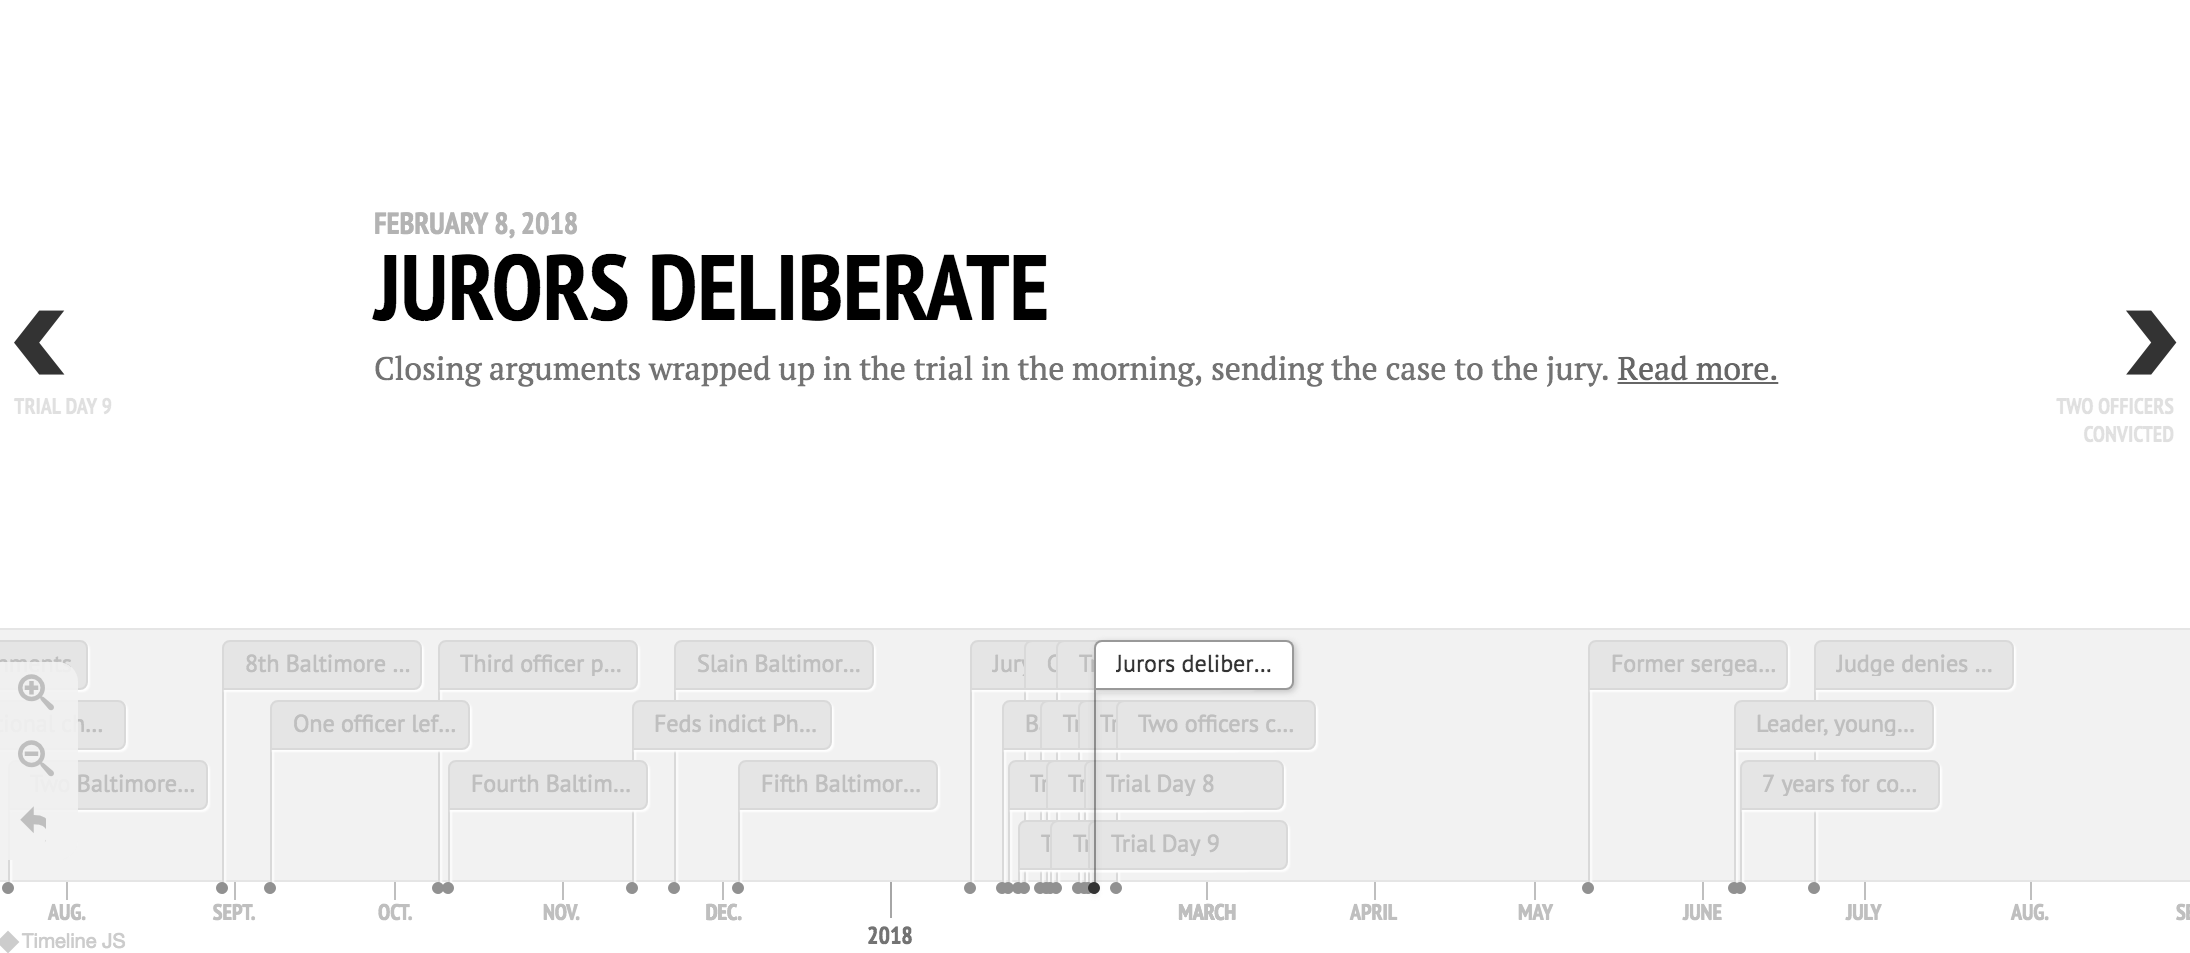Open the Third officer event marker
2190x953 pixels.
coord(538,665)
